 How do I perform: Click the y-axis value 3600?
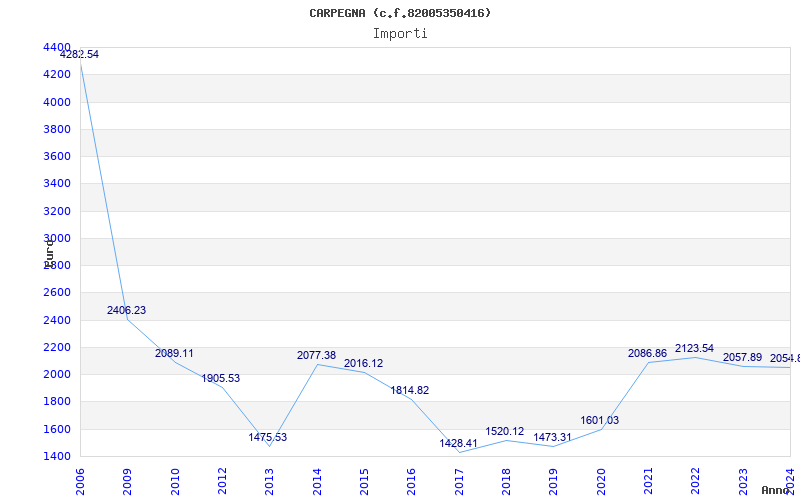coord(57,156)
